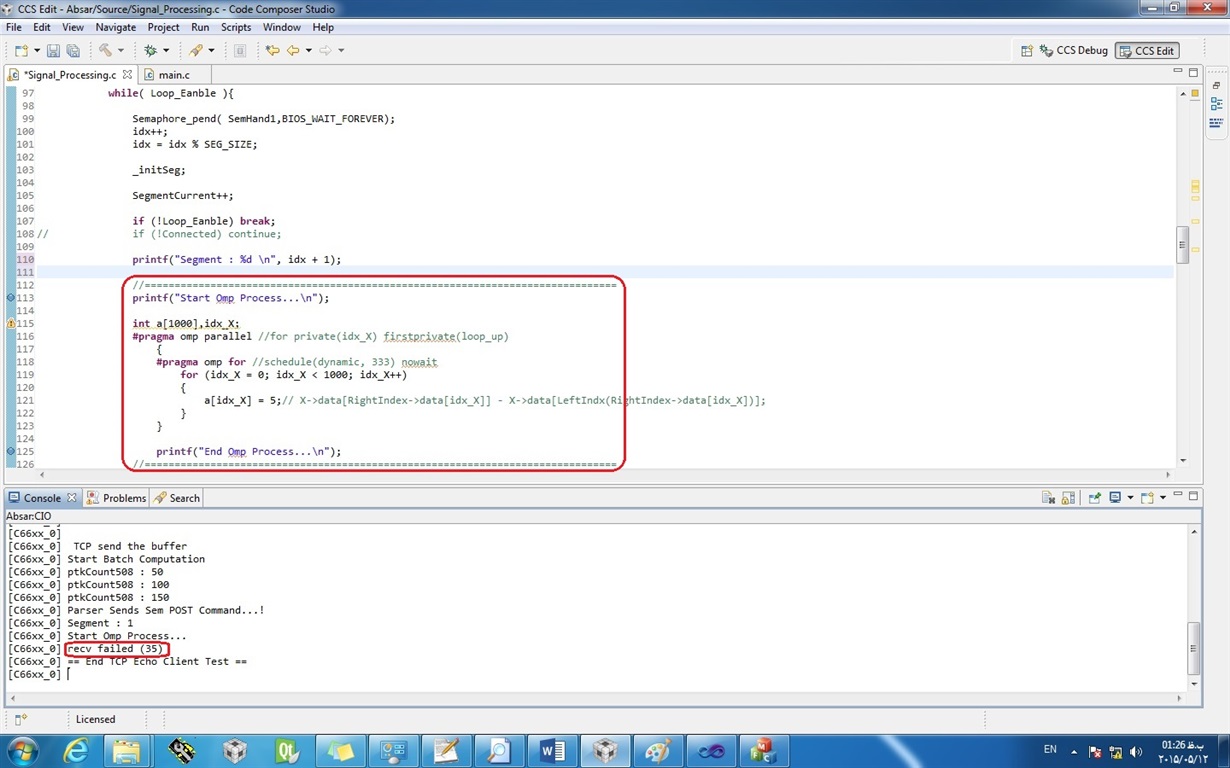Toggle breakpoint marker at line 113
Image resolution: width=1230 pixels, height=768 pixels.
point(11,298)
